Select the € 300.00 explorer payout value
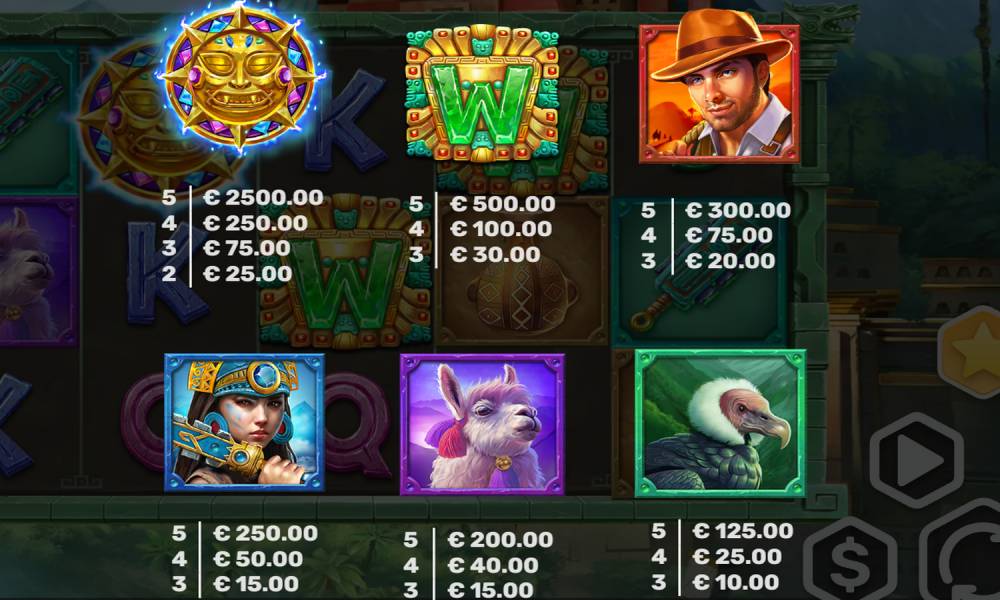 click(738, 210)
